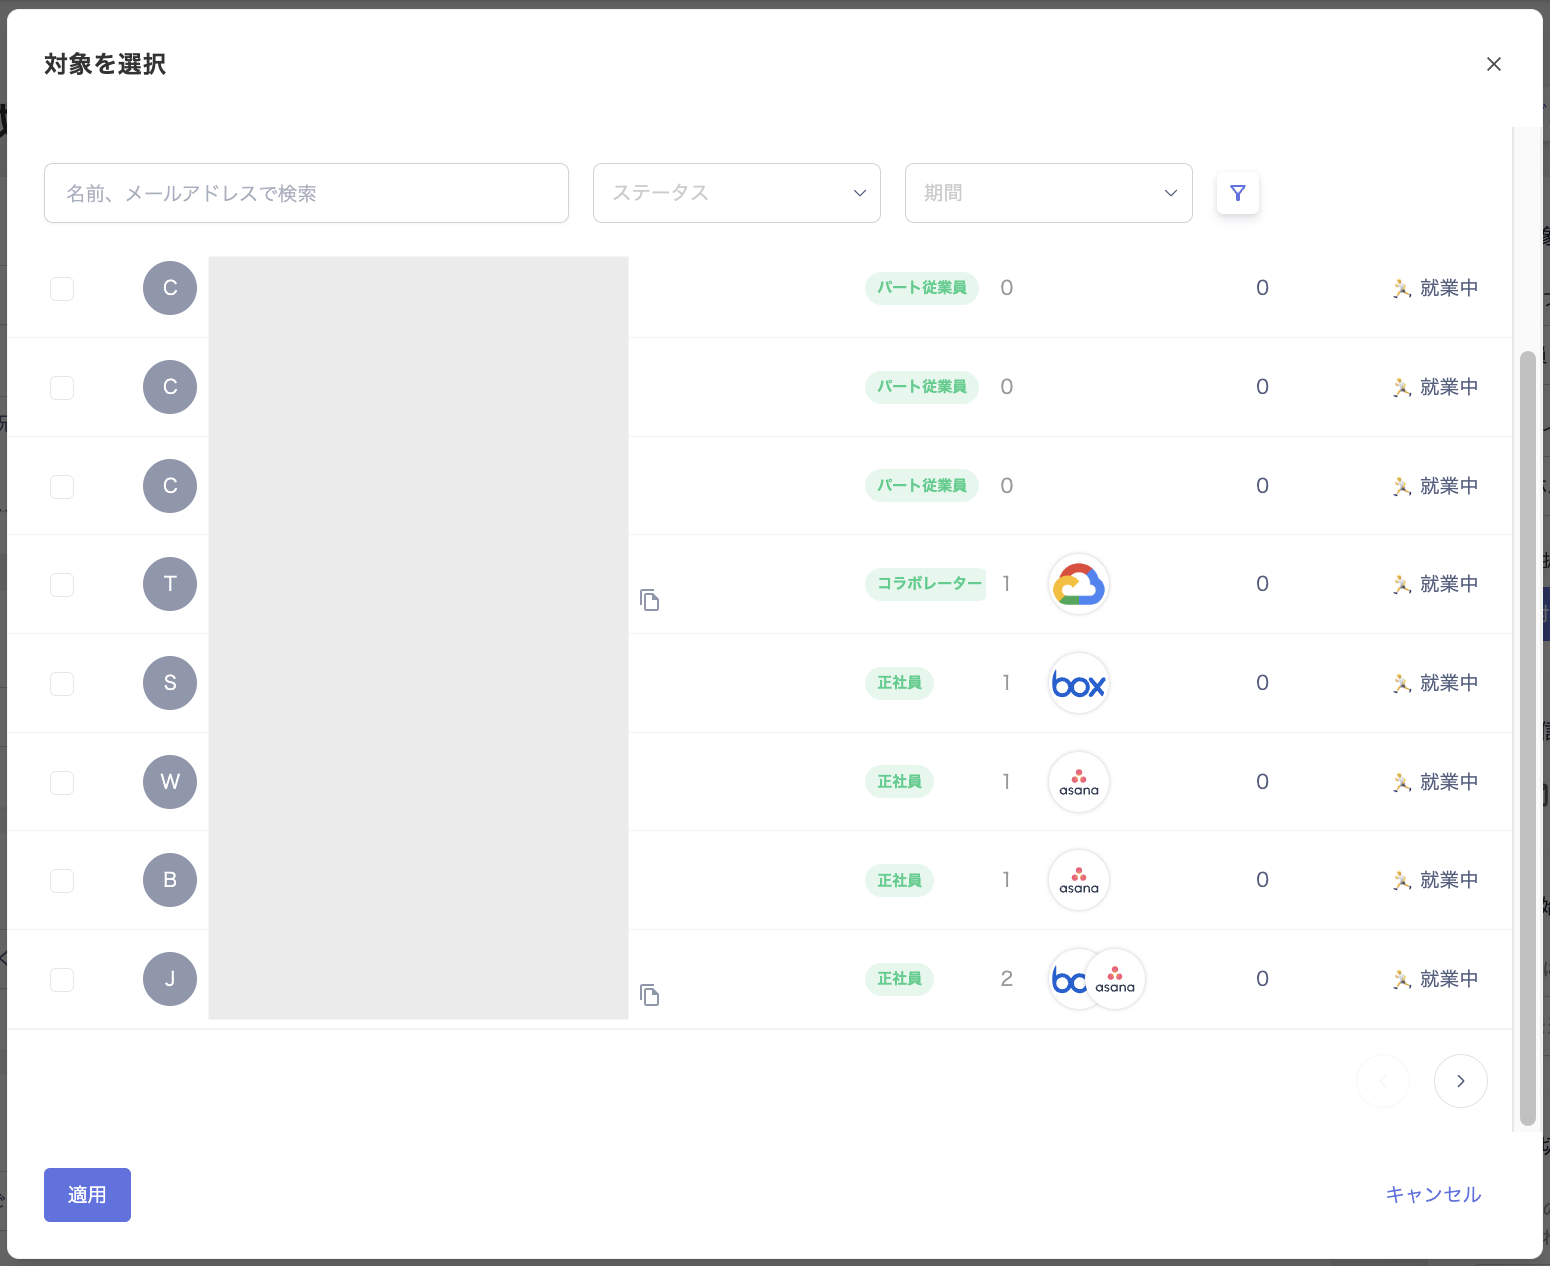1550x1266 pixels.
Task: Click the Box app icon in S row
Action: 1079,683
